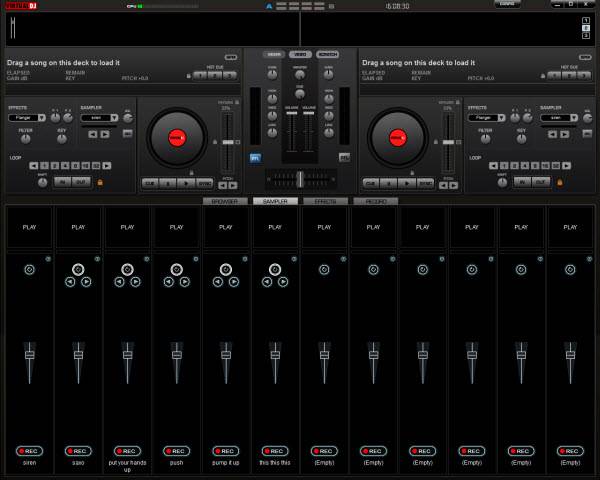Click the right arrow under the push sample
The image size is (600, 480).
pyautogui.click(x=185, y=282)
